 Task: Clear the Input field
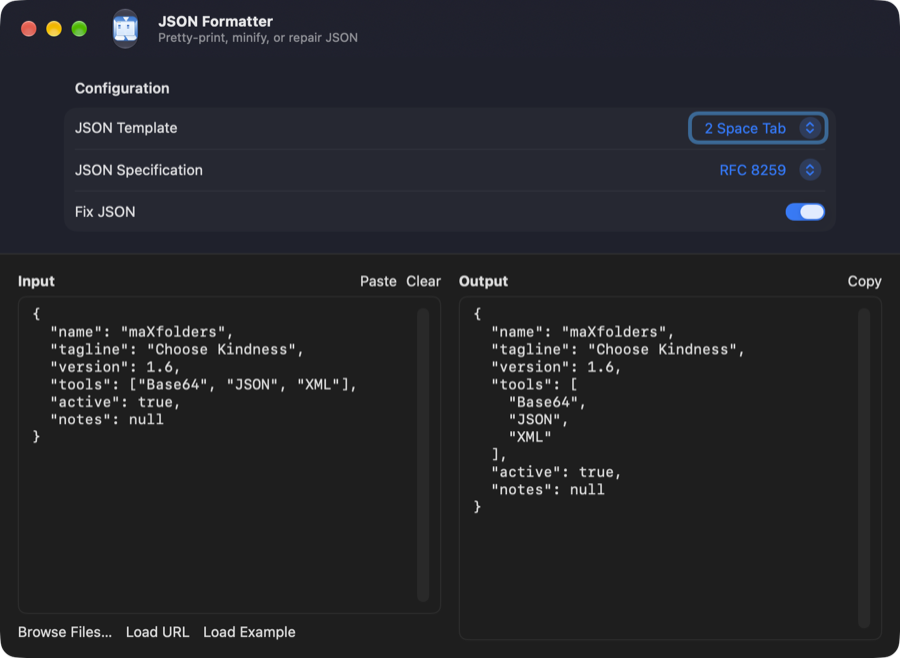pos(423,281)
